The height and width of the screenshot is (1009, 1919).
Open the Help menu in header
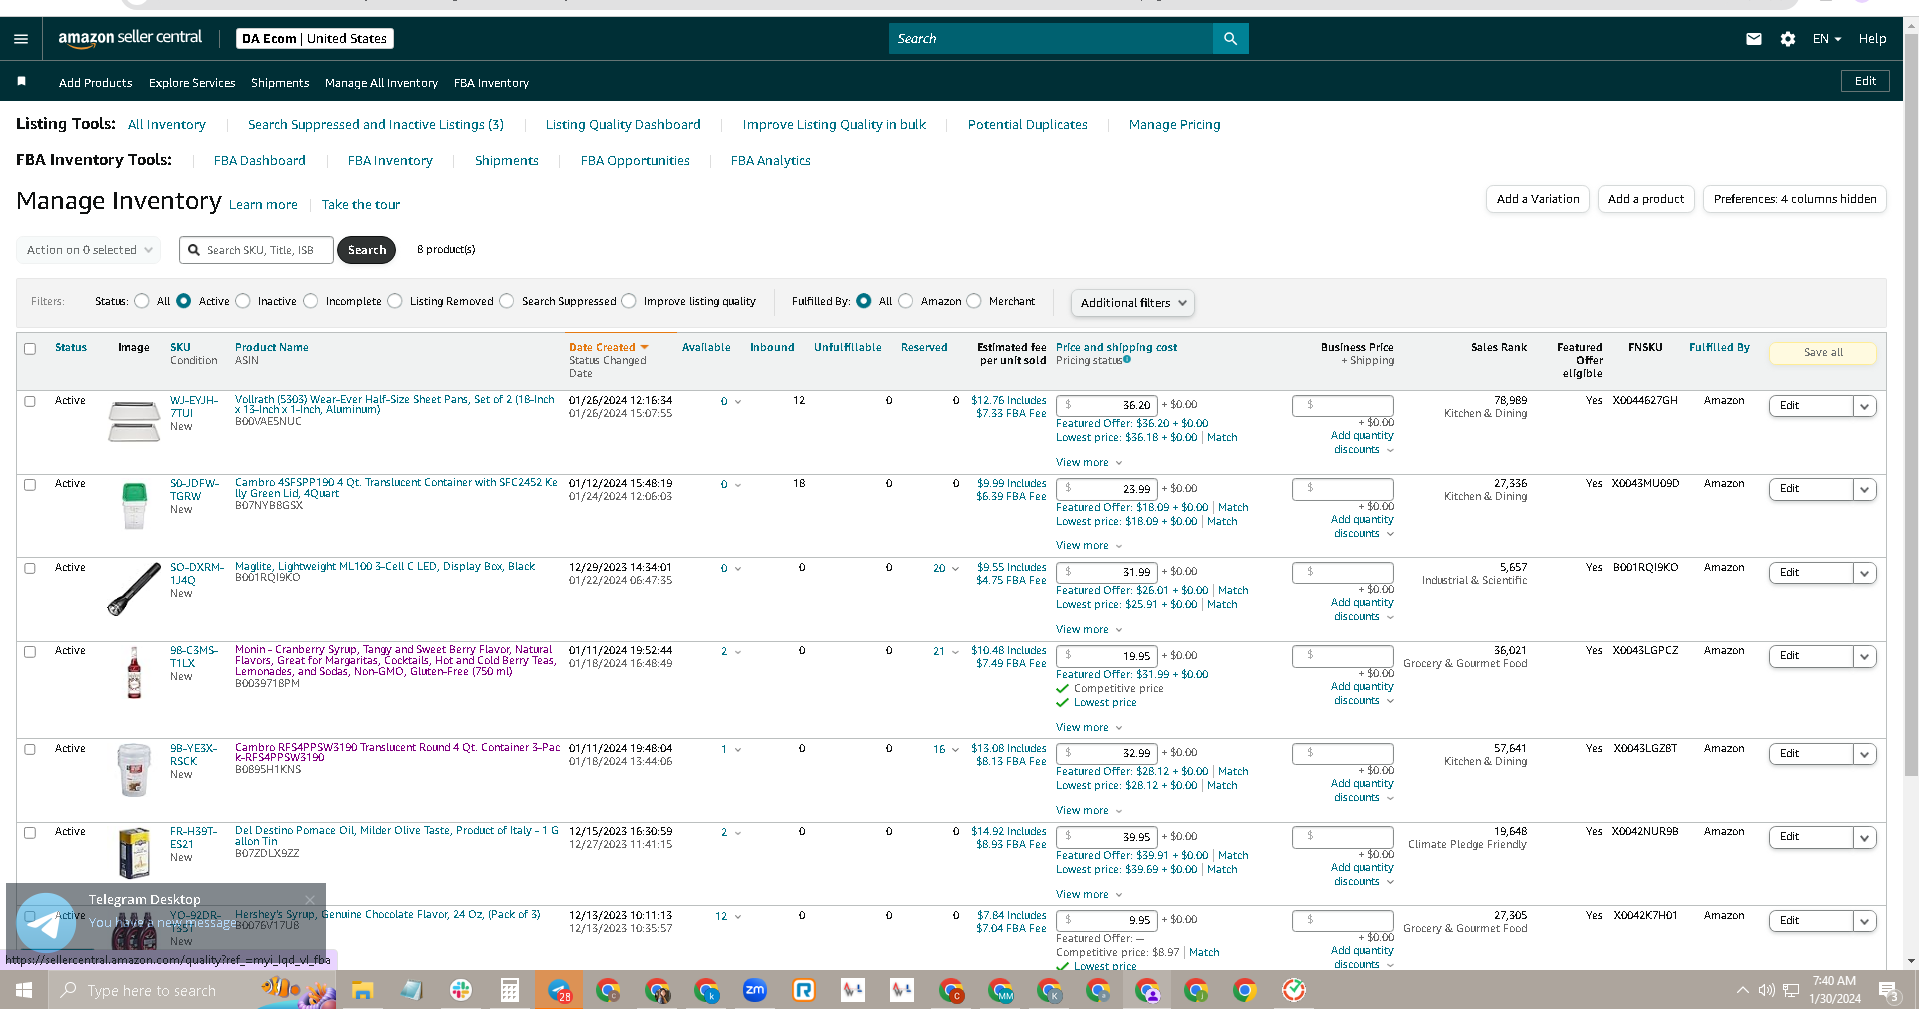coord(1872,39)
